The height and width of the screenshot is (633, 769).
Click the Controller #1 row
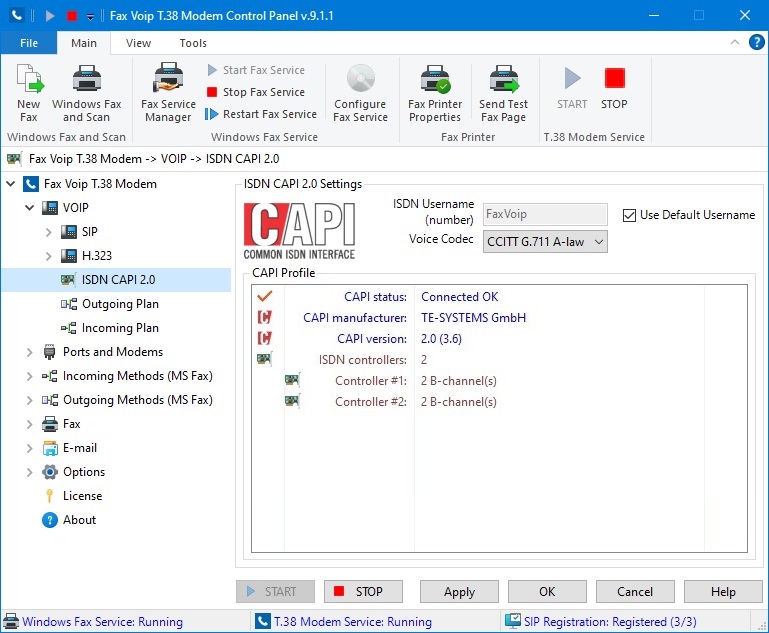pos(499,380)
